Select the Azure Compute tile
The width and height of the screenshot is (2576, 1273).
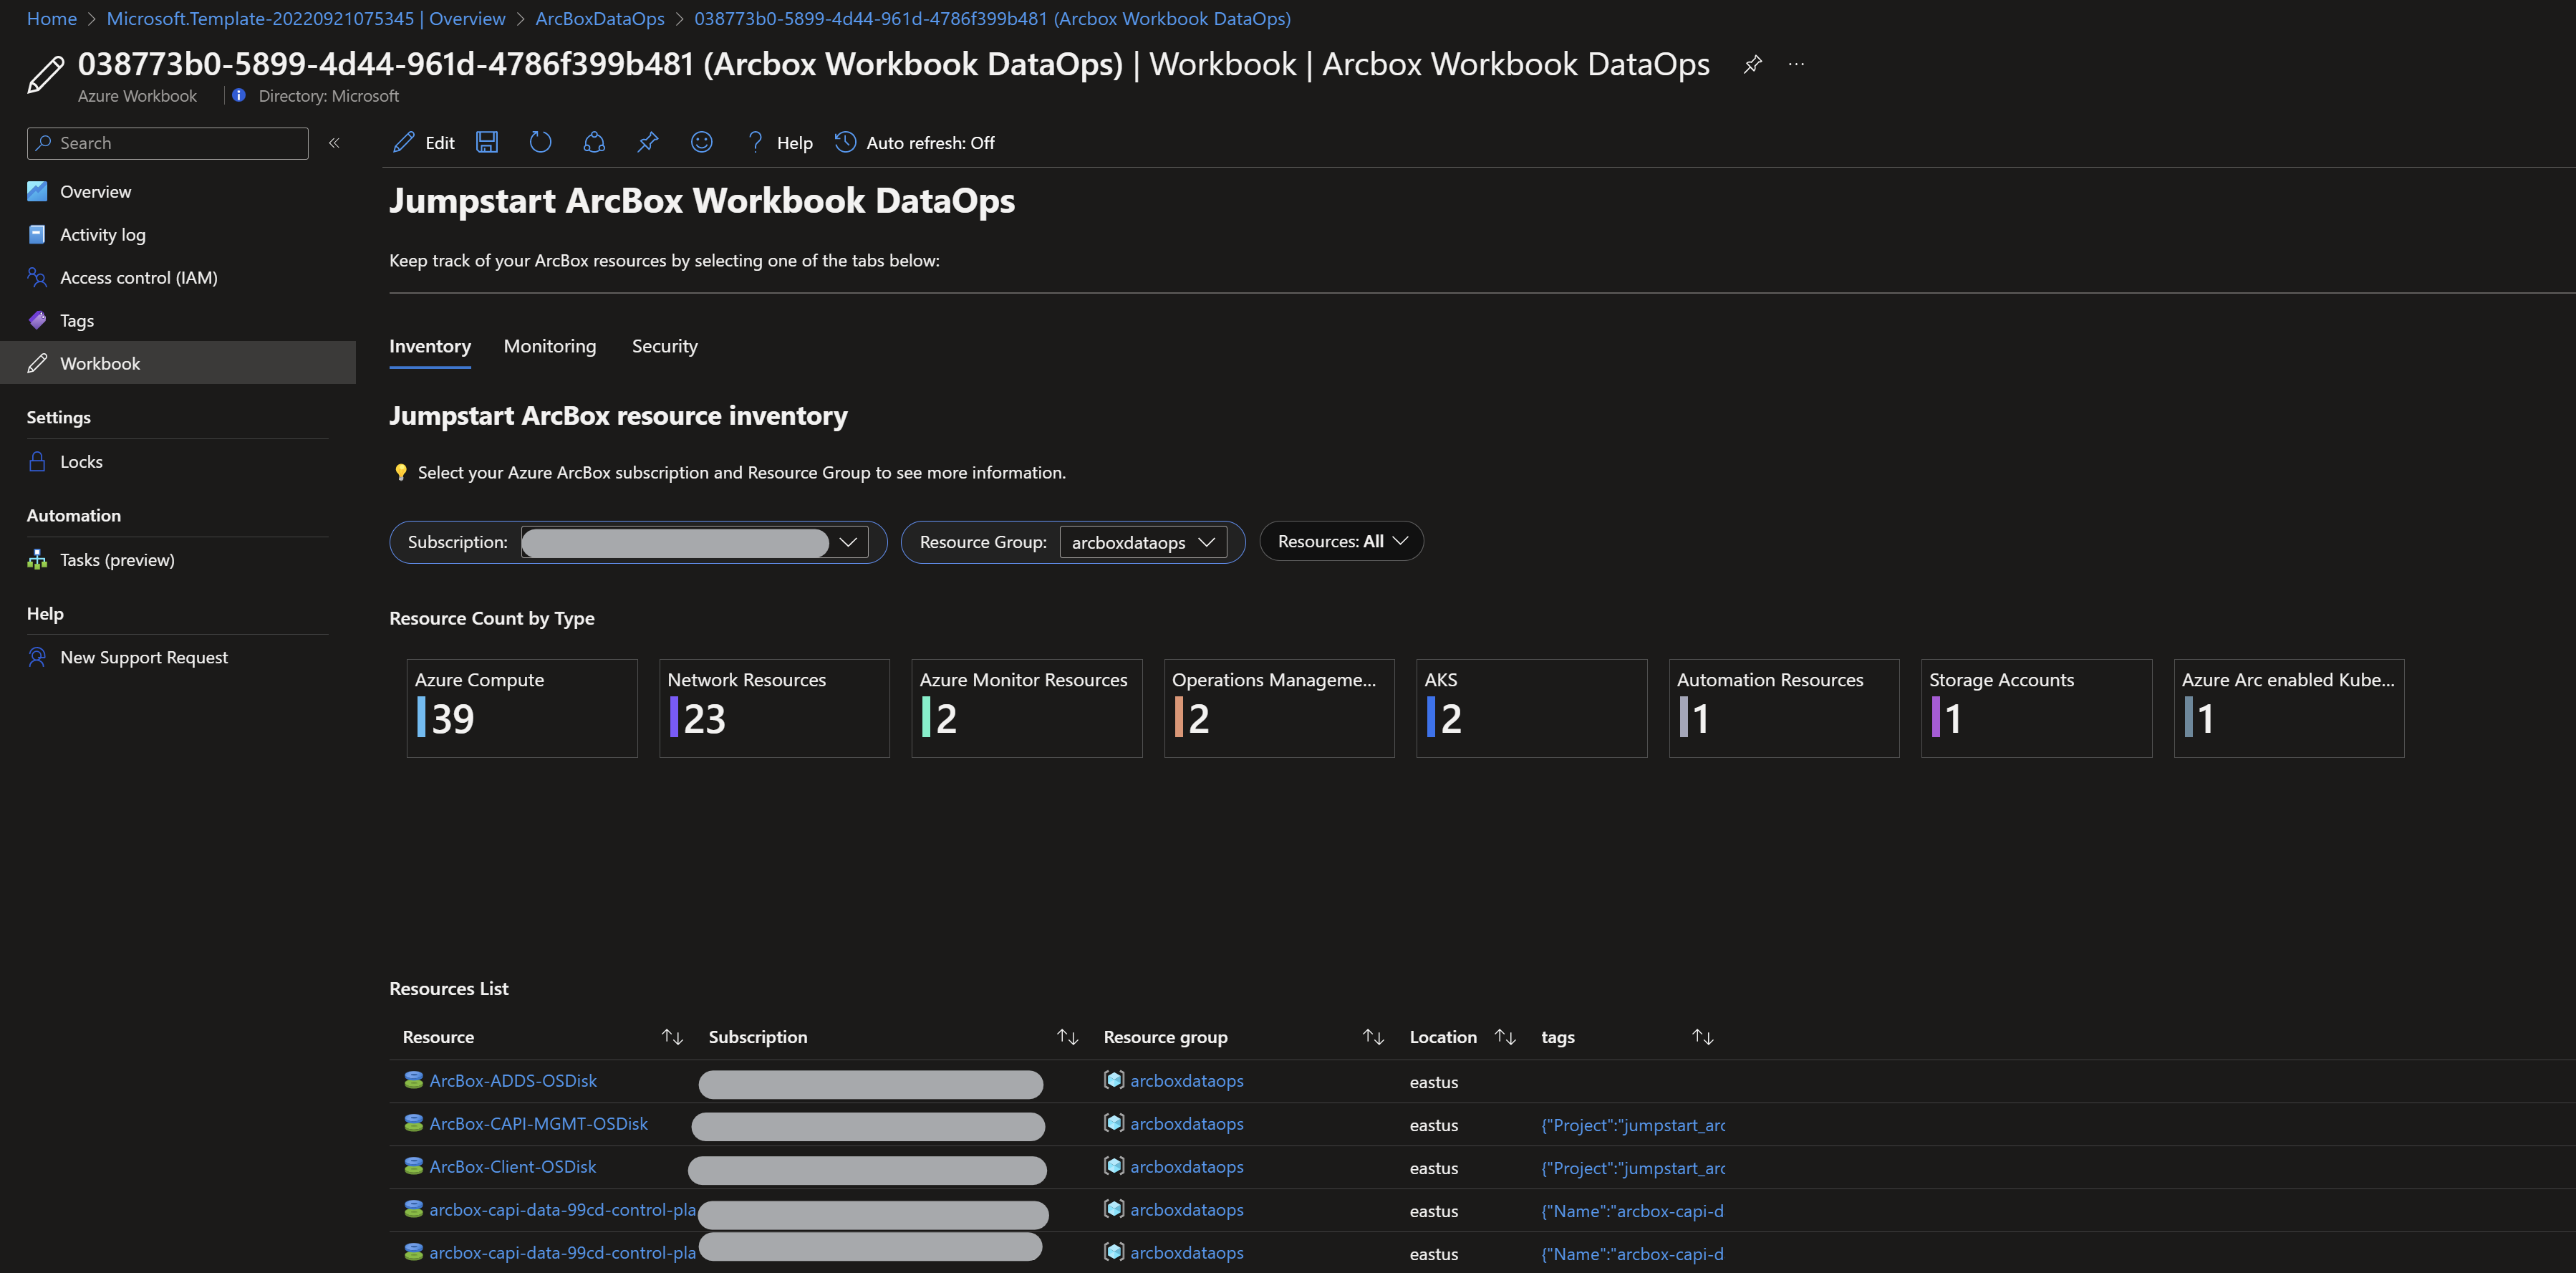(521, 707)
